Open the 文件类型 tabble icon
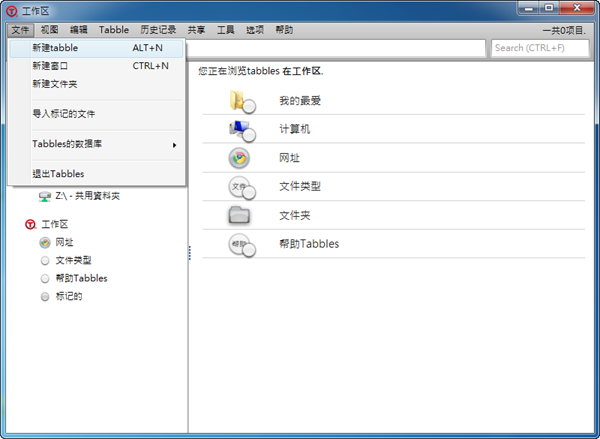This screenshot has height=439, width=600. [242, 187]
